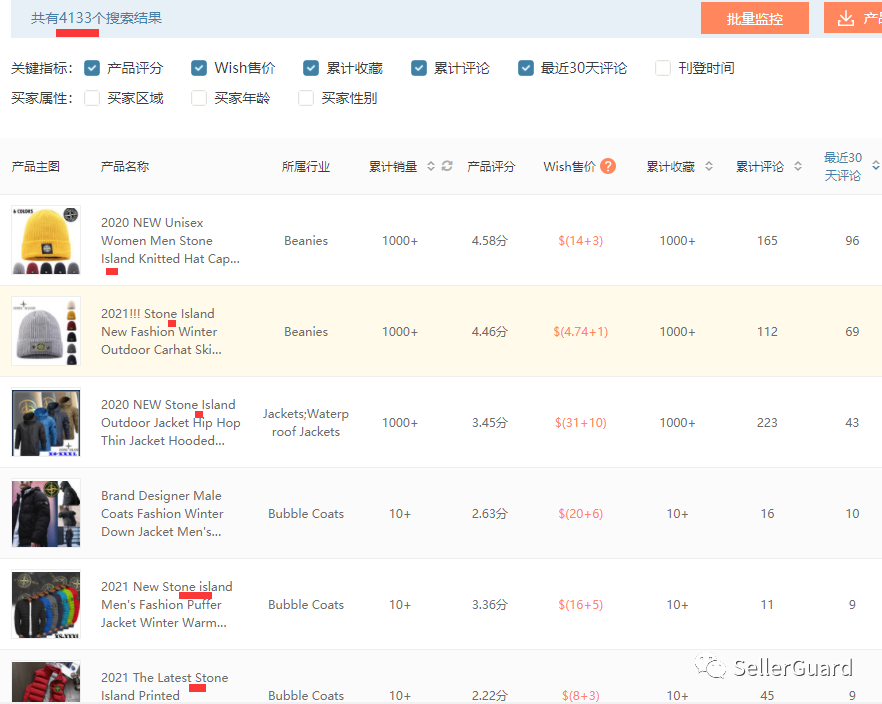Click the Wish售价 help question-mark icon
Screen dimensions: 882x704
(x=608, y=166)
